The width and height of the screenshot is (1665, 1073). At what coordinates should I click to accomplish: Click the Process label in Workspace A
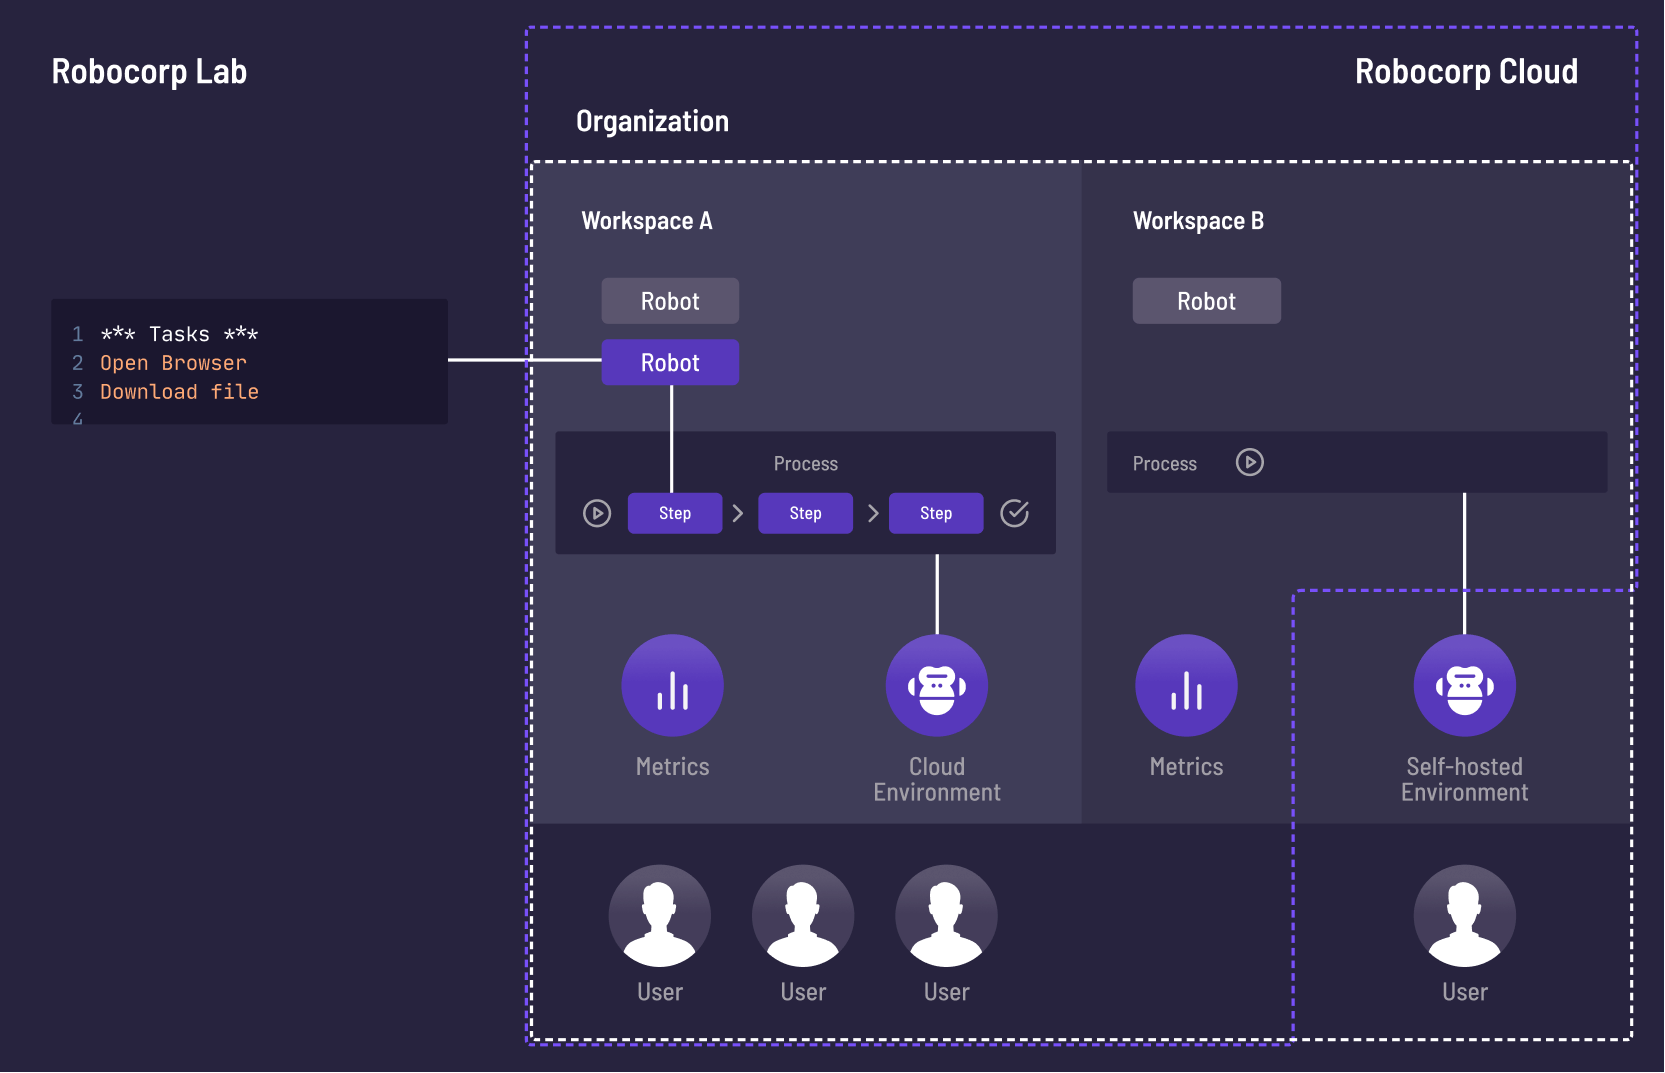806,464
